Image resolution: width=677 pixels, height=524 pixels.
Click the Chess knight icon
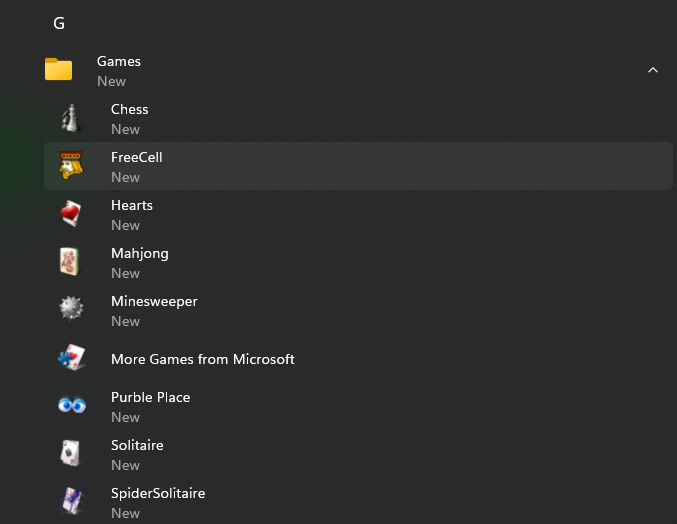click(70, 119)
